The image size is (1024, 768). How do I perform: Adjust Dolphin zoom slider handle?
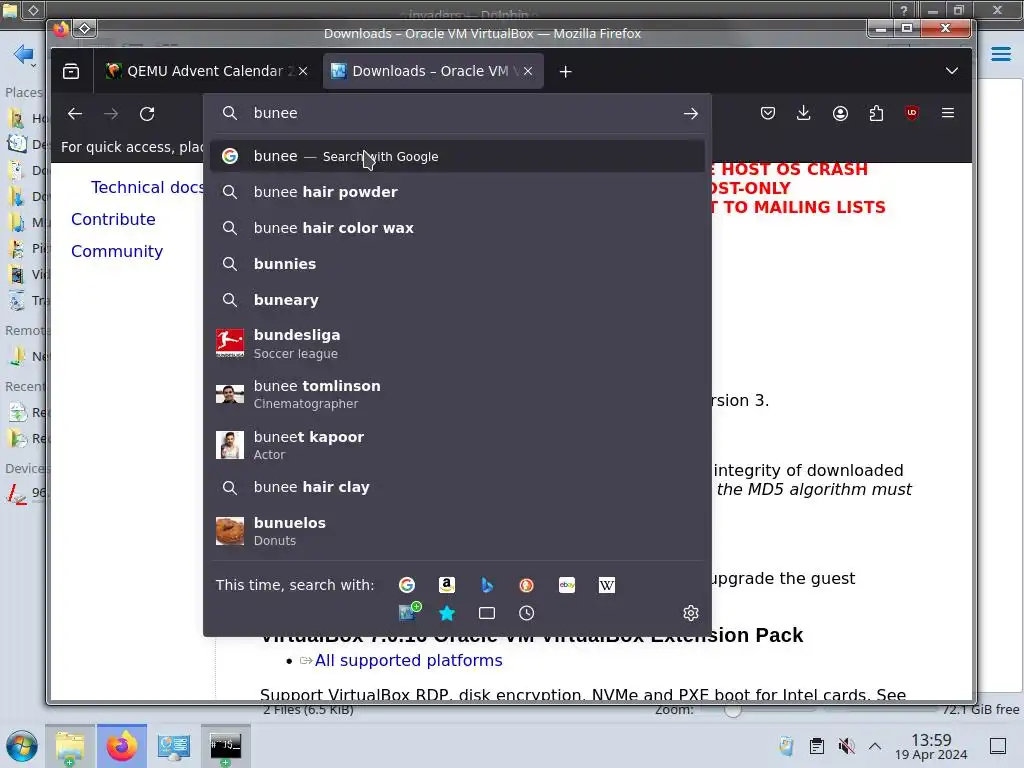point(733,711)
